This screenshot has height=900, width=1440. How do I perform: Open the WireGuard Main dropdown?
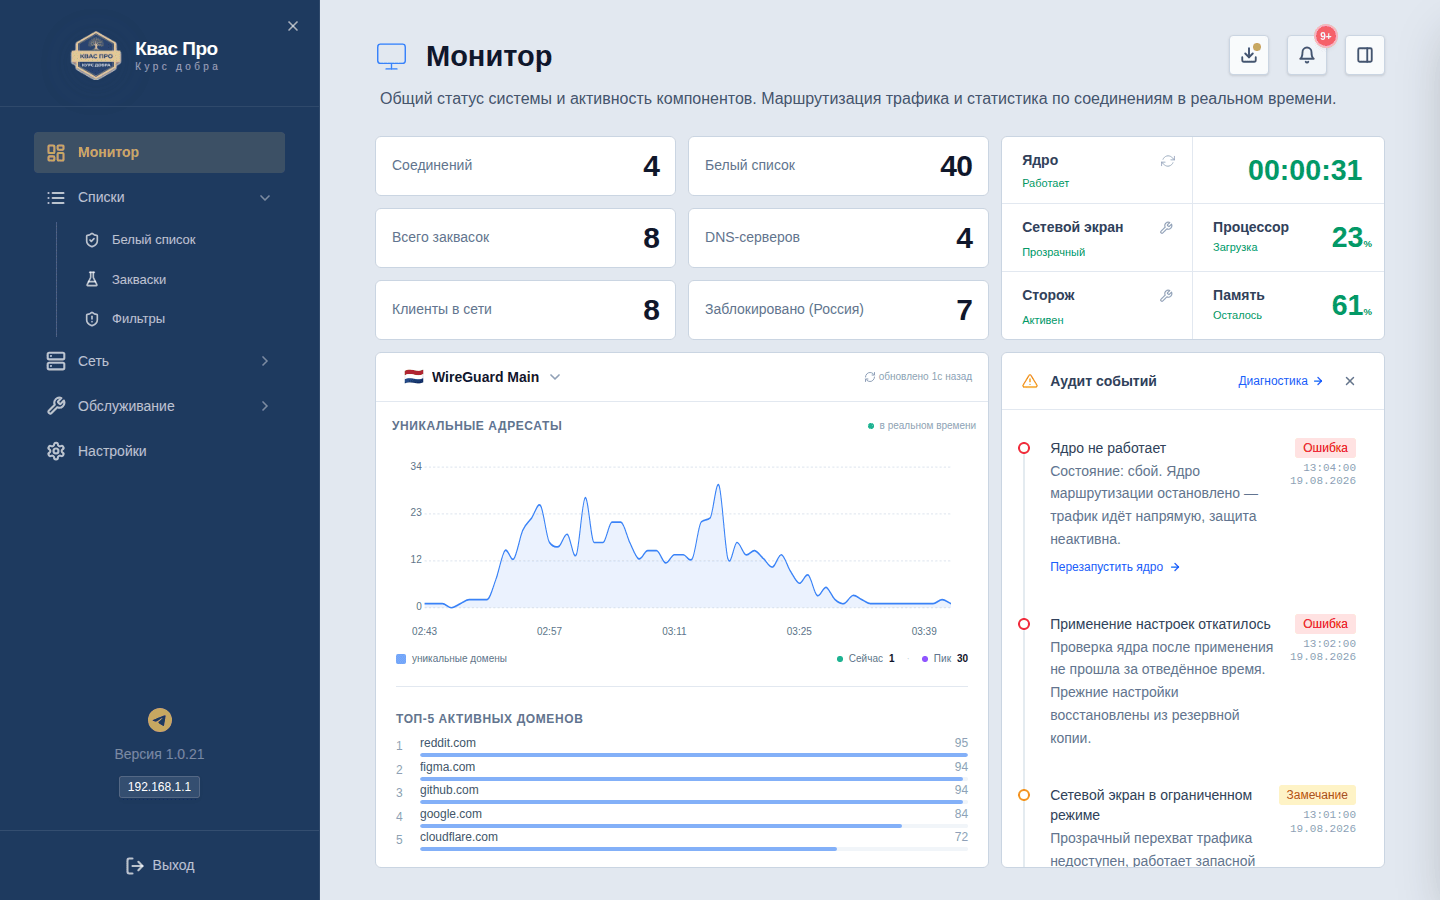tap(483, 377)
